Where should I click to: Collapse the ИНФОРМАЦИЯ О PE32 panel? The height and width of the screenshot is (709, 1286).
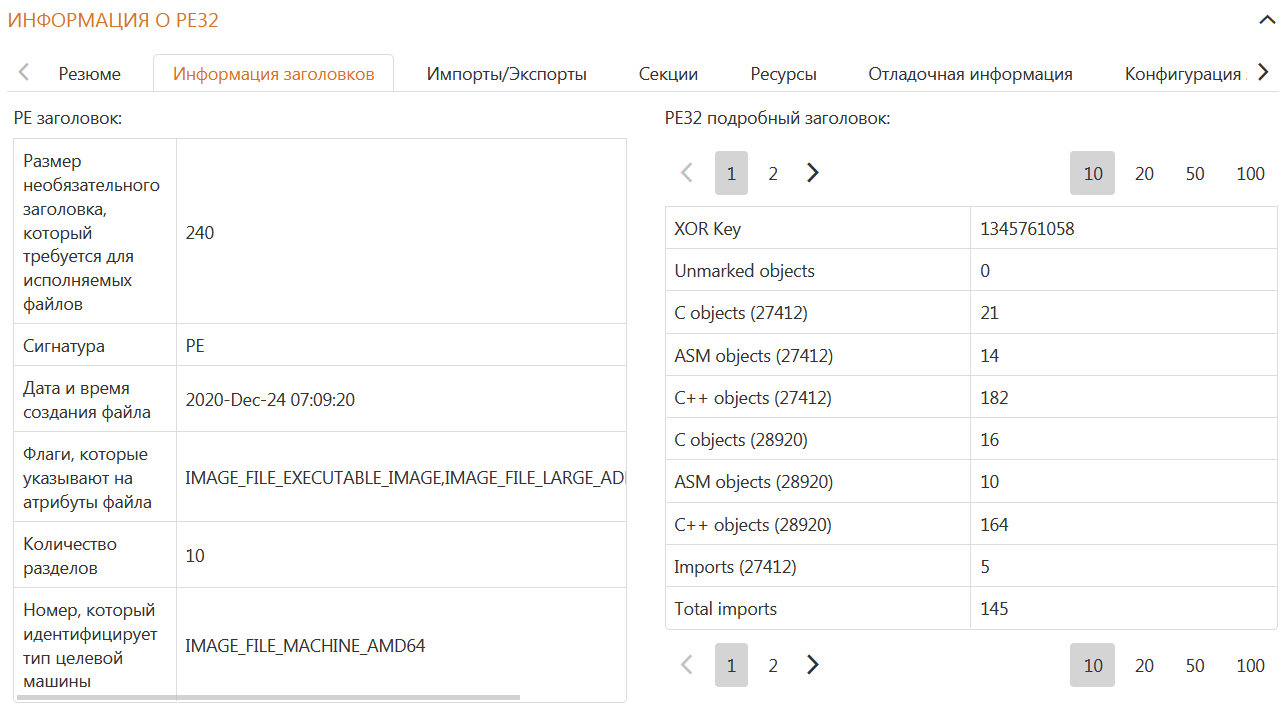(x=1264, y=19)
